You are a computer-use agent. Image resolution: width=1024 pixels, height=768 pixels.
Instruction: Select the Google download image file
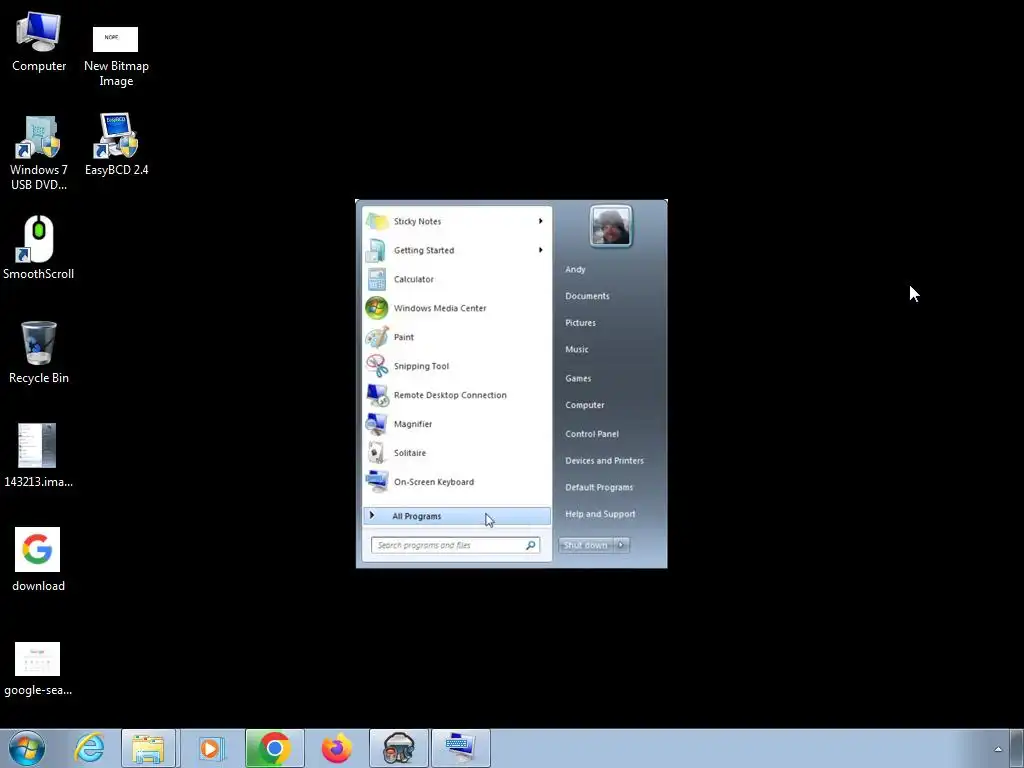point(38,560)
